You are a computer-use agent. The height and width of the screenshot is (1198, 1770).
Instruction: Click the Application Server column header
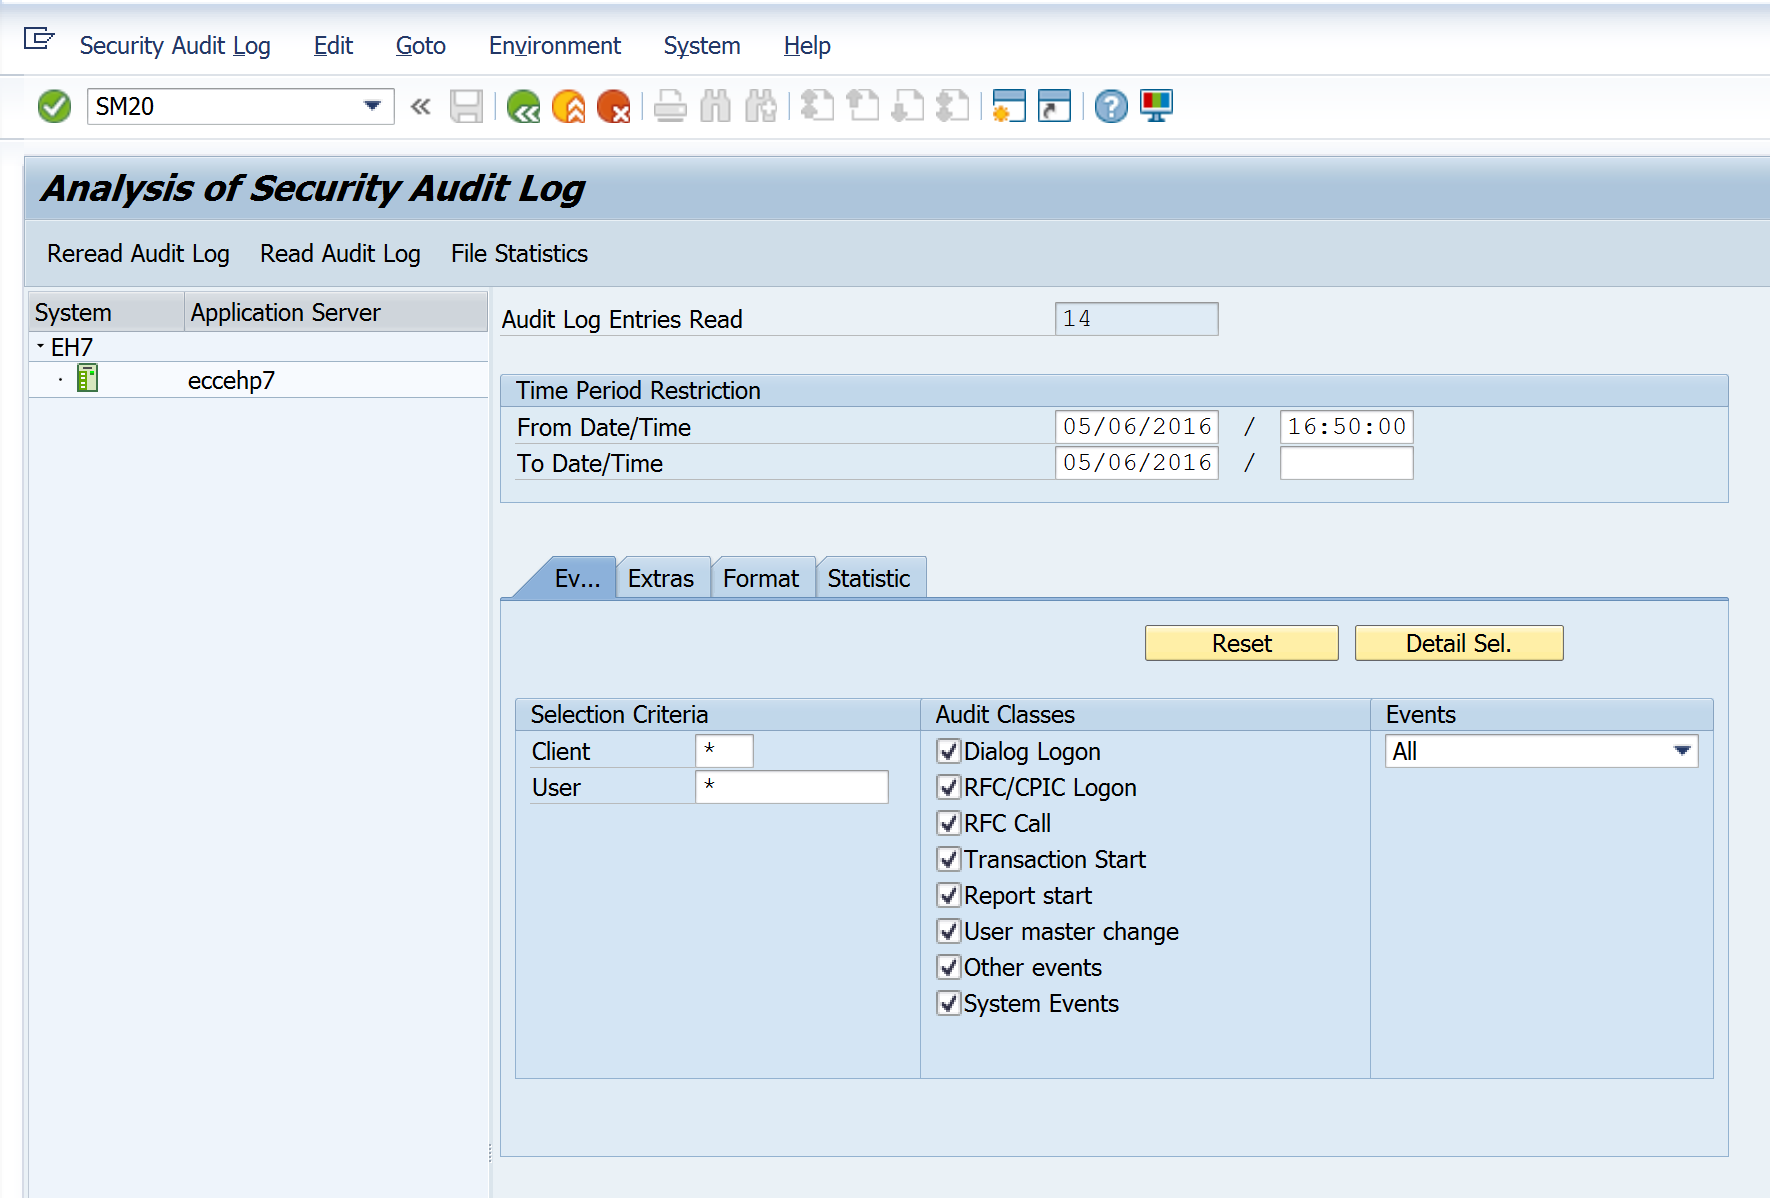(336, 312)
